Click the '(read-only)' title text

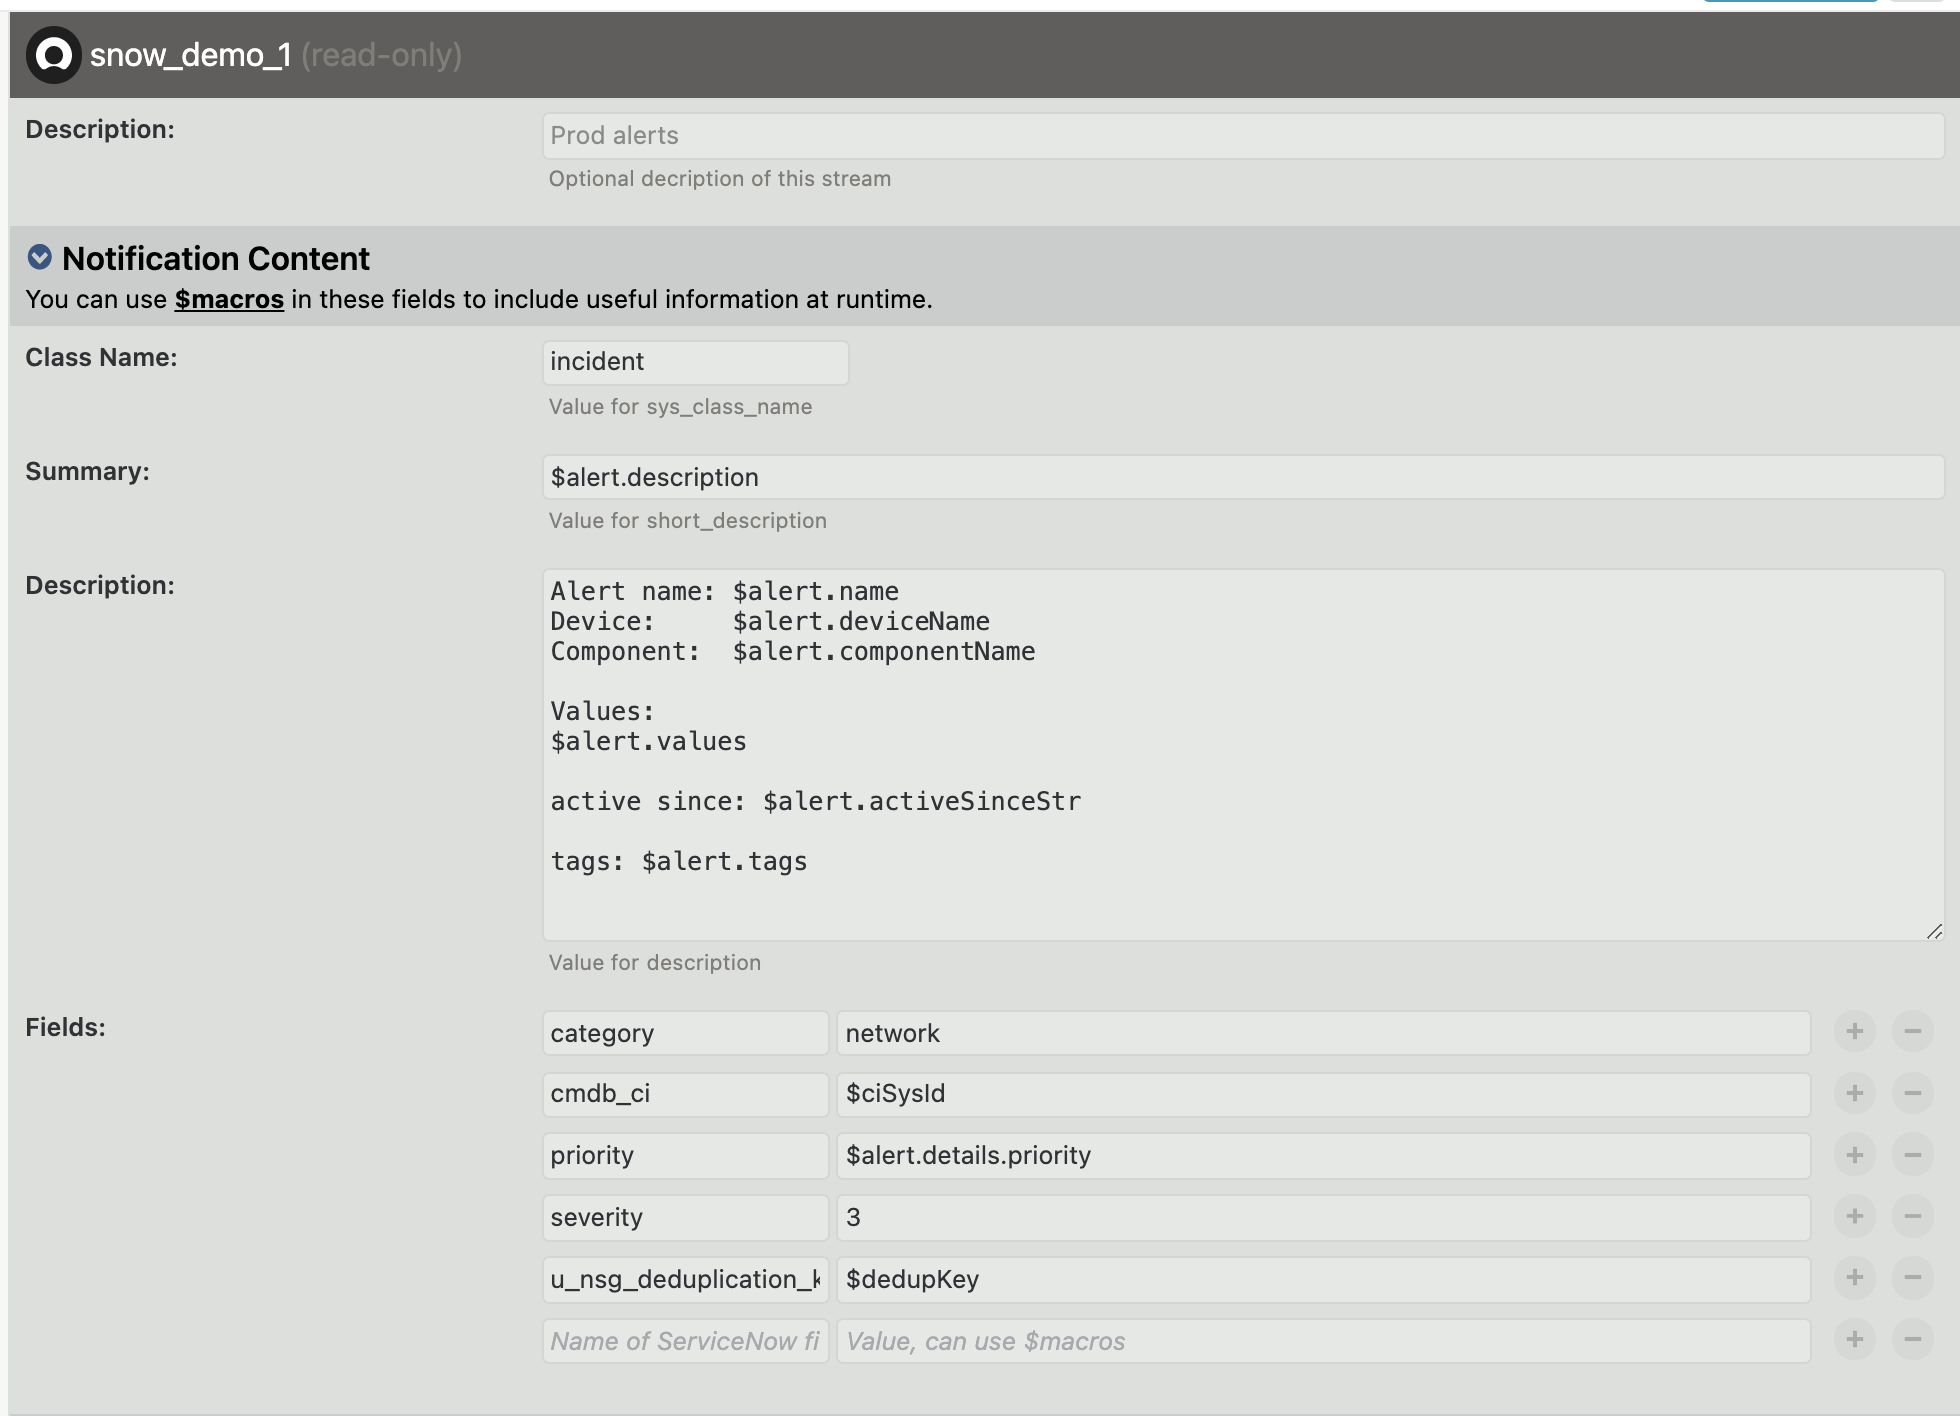tap(381, 55)
